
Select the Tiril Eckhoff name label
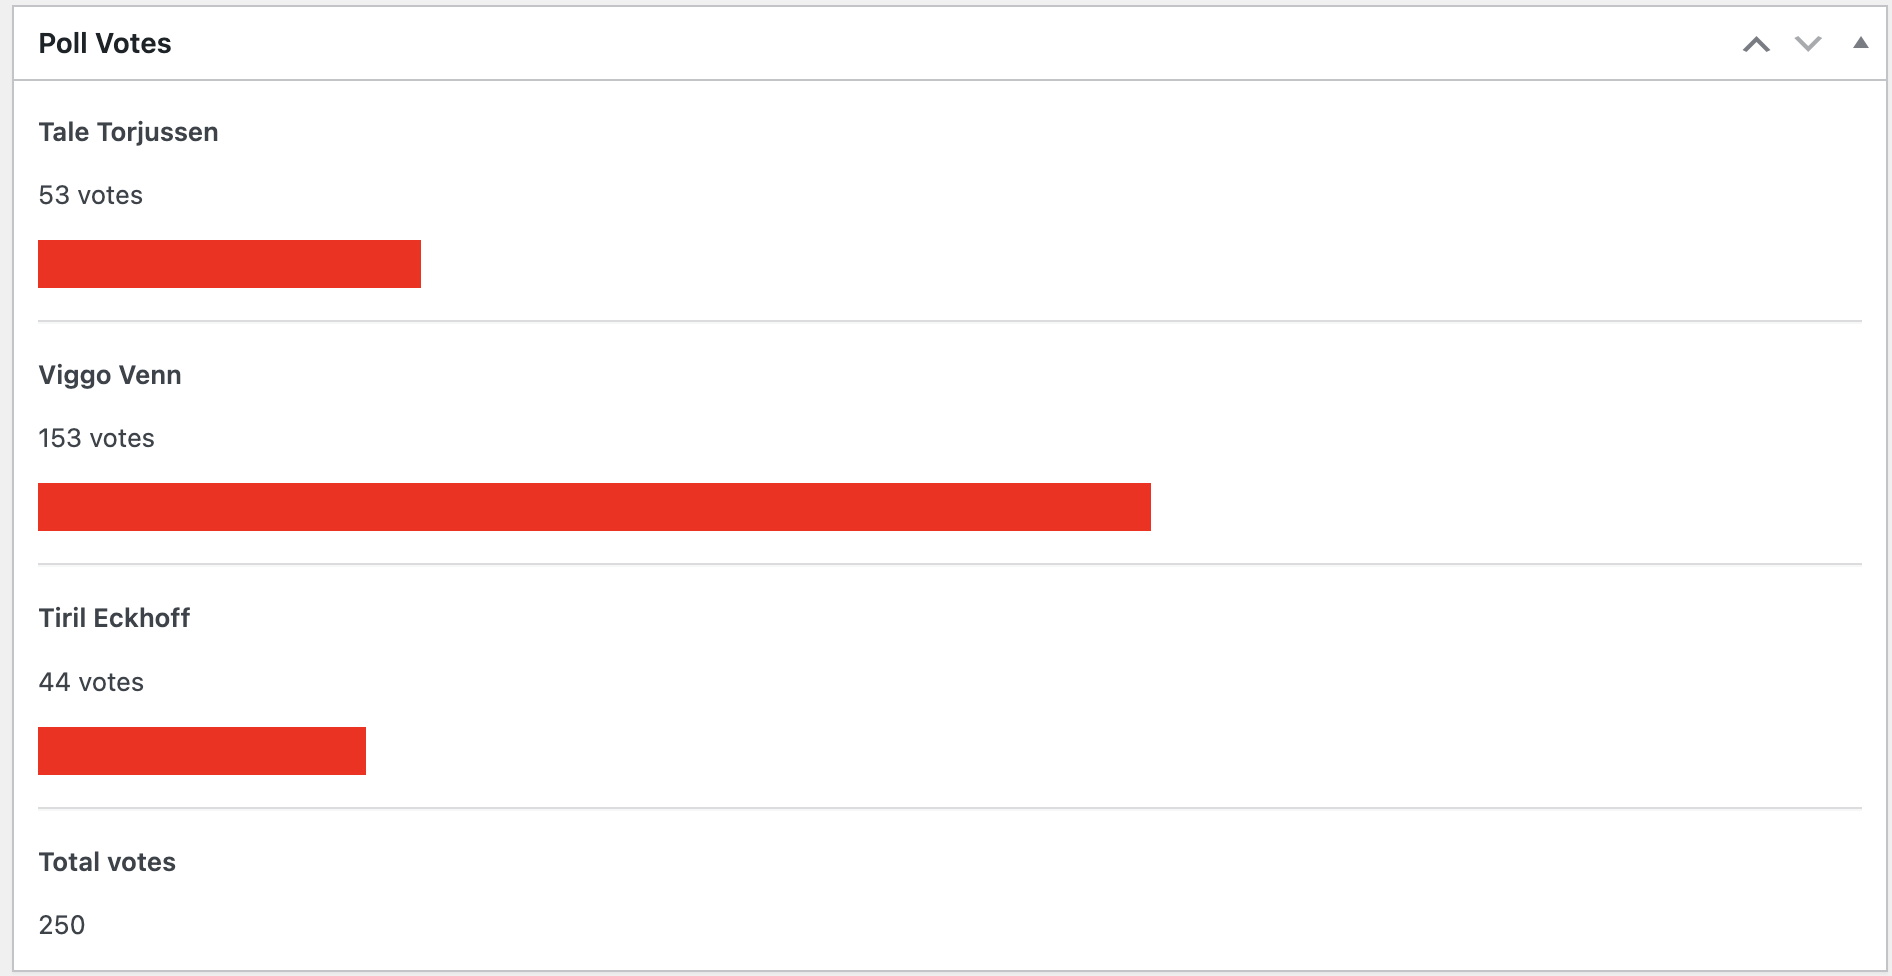114,618
